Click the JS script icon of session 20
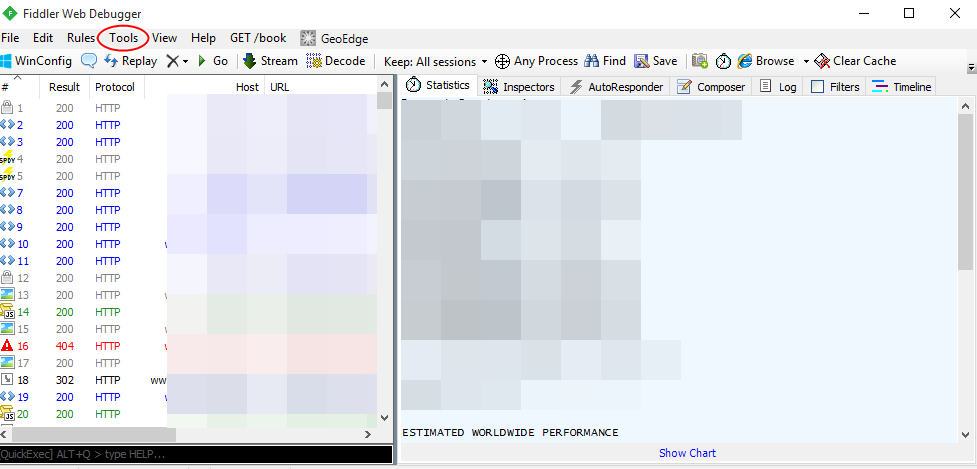 pyautogui.click(x=7, y=414)
